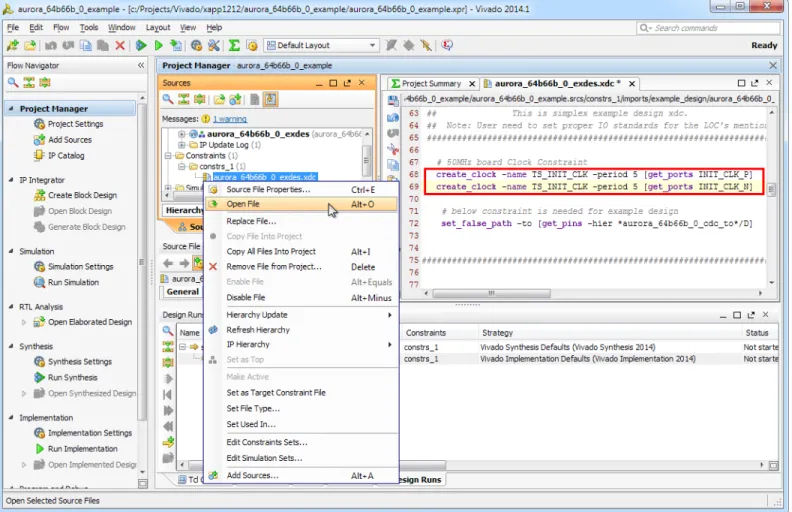Click the search icon in Design Runs panel

click(x=168, y=331)
